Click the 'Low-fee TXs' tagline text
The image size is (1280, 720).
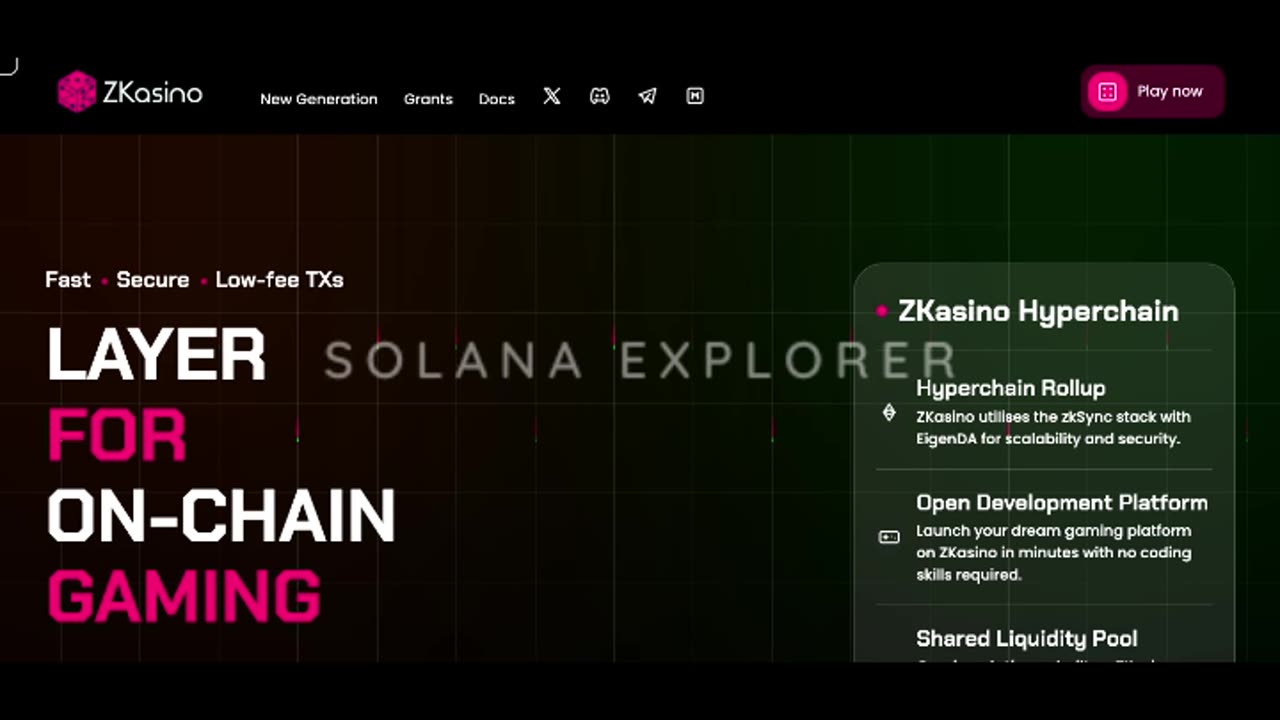(x=280, y=280)
